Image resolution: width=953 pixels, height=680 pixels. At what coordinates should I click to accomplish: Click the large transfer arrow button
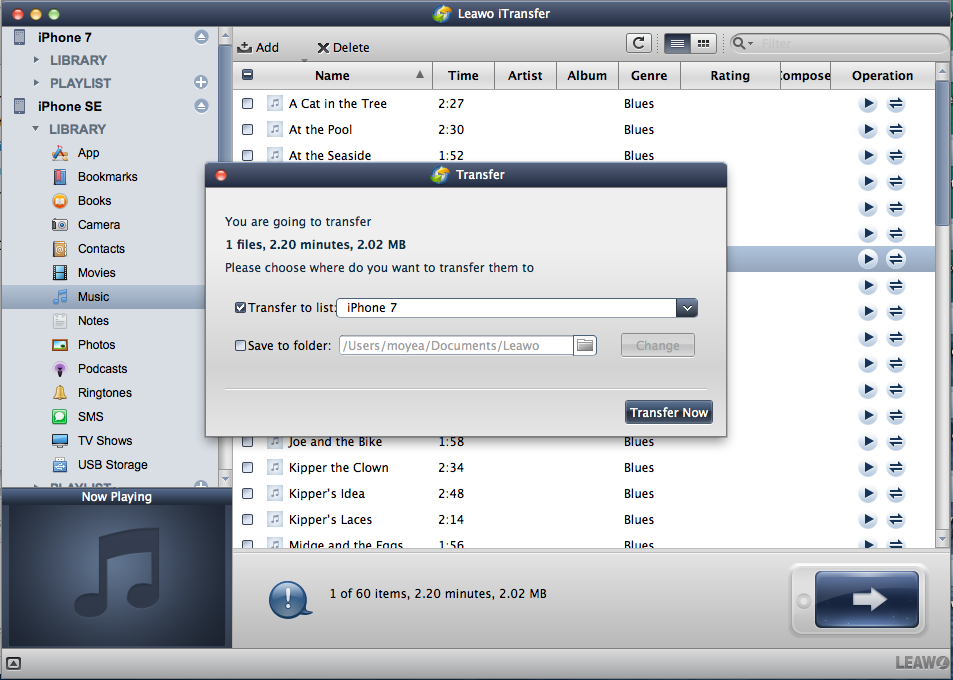point(867,599)
